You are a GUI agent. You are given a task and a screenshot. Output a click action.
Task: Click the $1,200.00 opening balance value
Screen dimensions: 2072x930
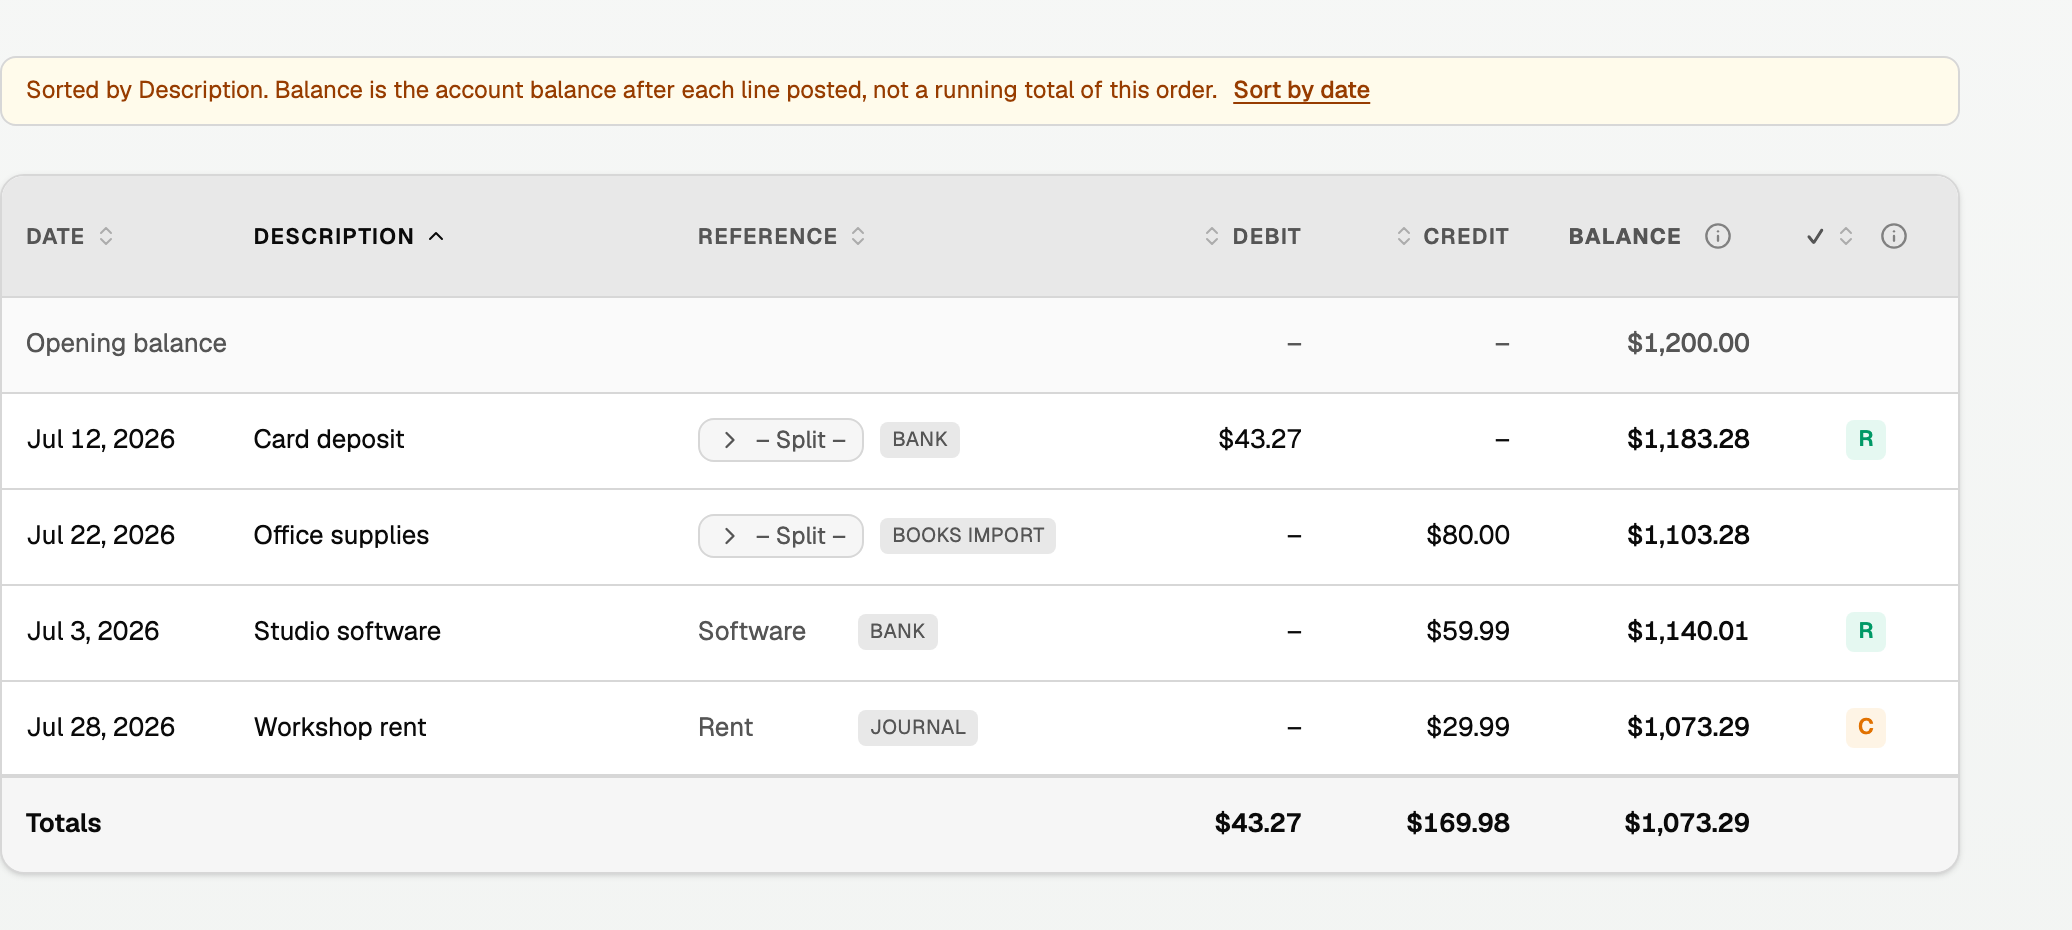tap(1688, 343)
